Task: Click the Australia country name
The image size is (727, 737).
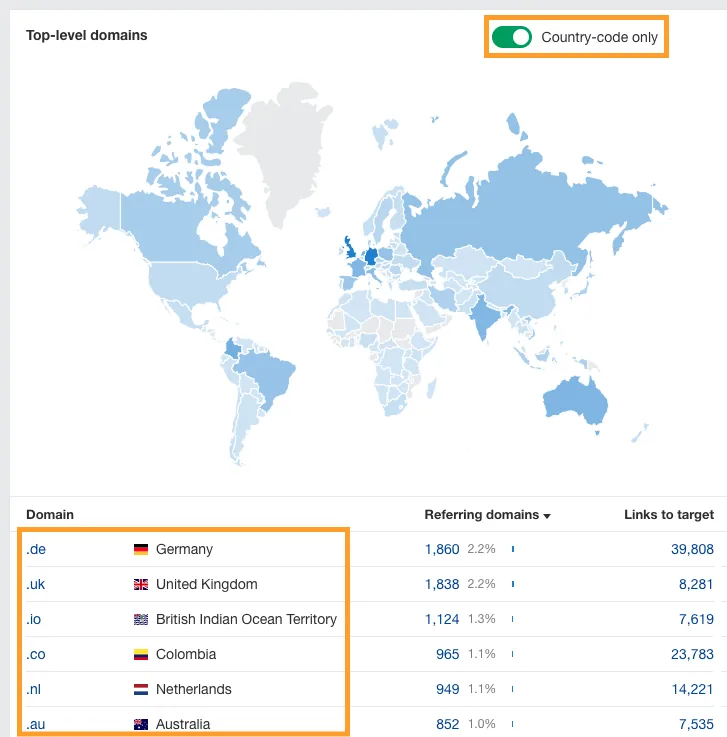Action: pos(183,724)
